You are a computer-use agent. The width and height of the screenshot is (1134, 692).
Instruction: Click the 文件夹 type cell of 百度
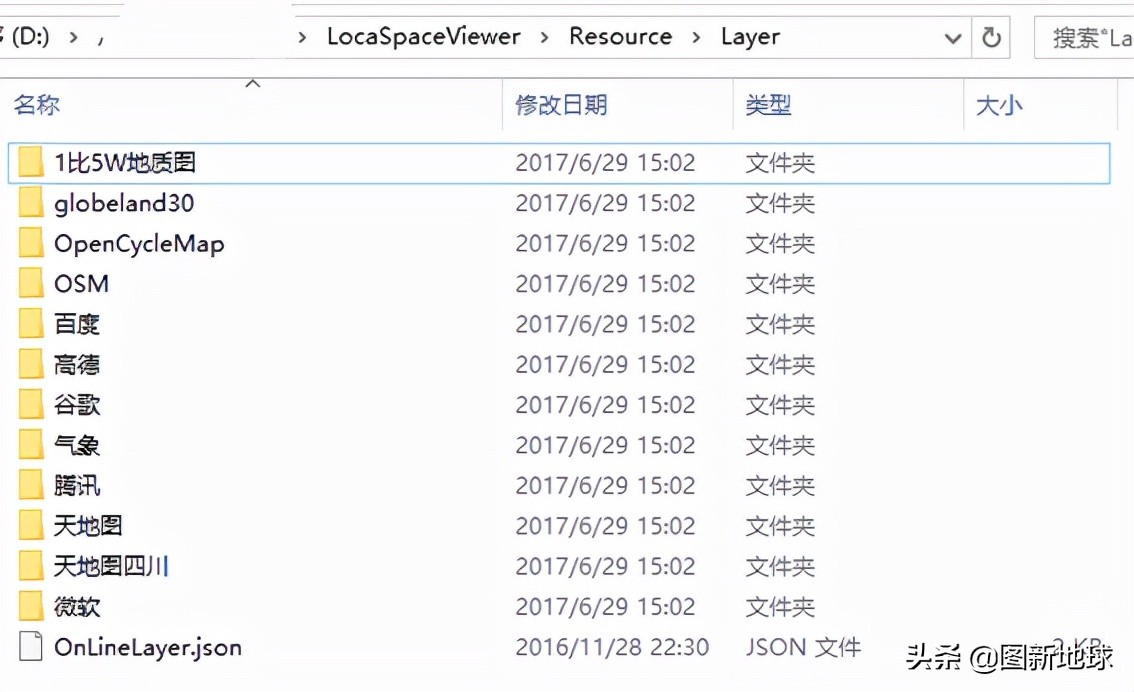click(780, 325)
